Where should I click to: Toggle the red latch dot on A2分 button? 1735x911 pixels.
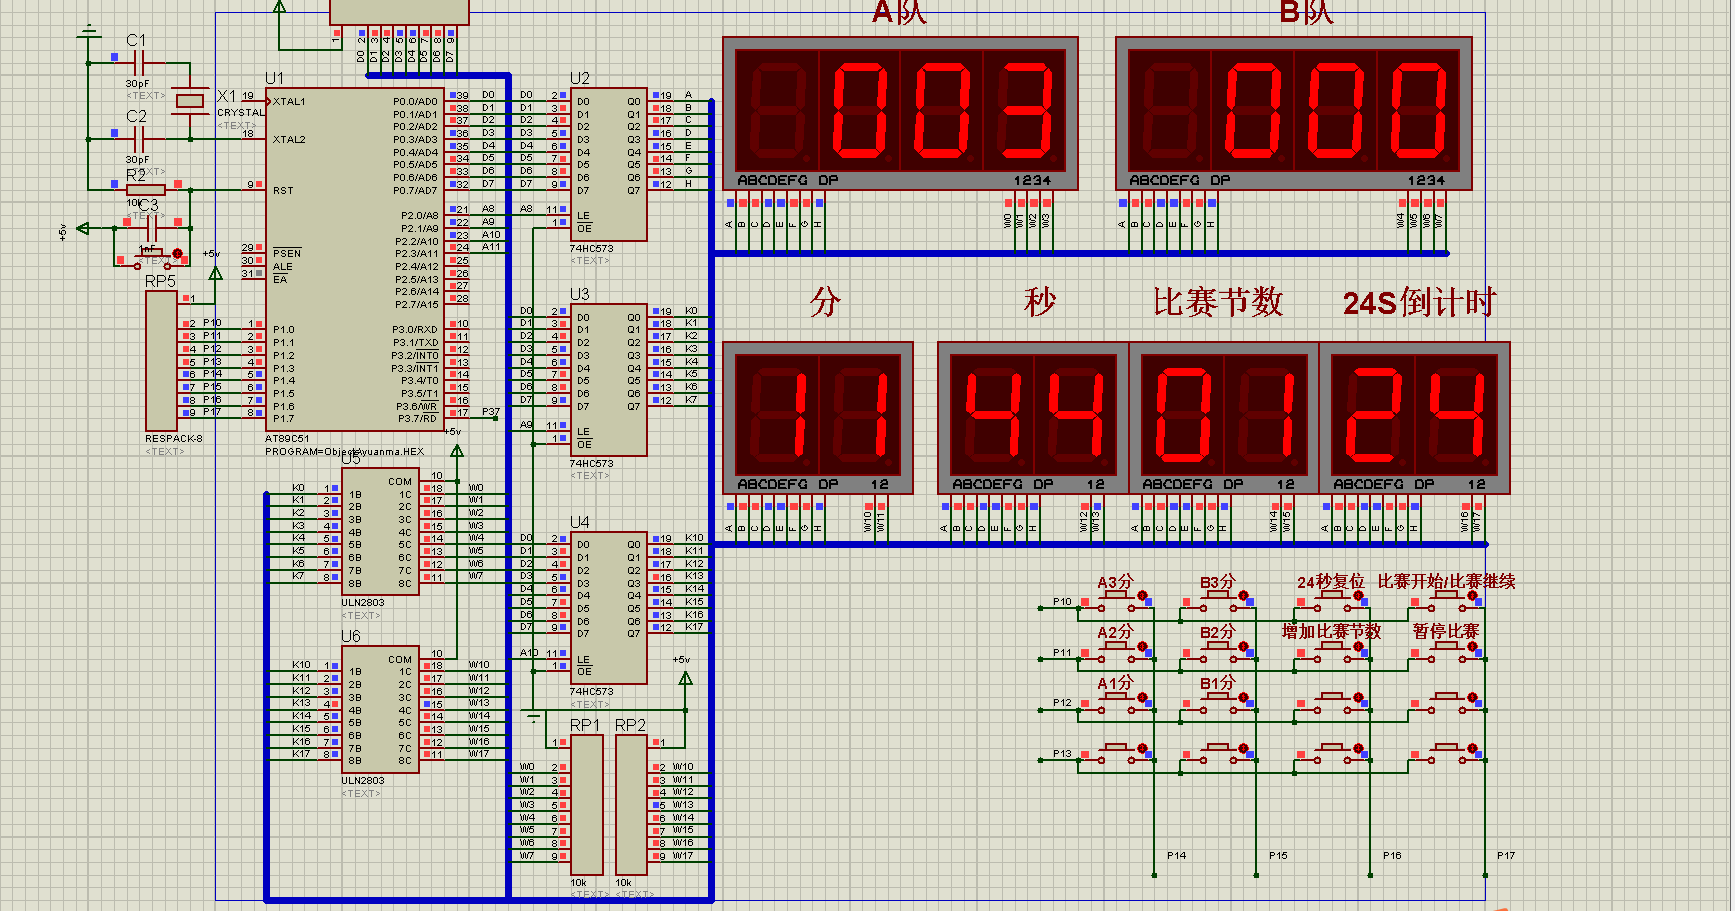point(1142,646)
